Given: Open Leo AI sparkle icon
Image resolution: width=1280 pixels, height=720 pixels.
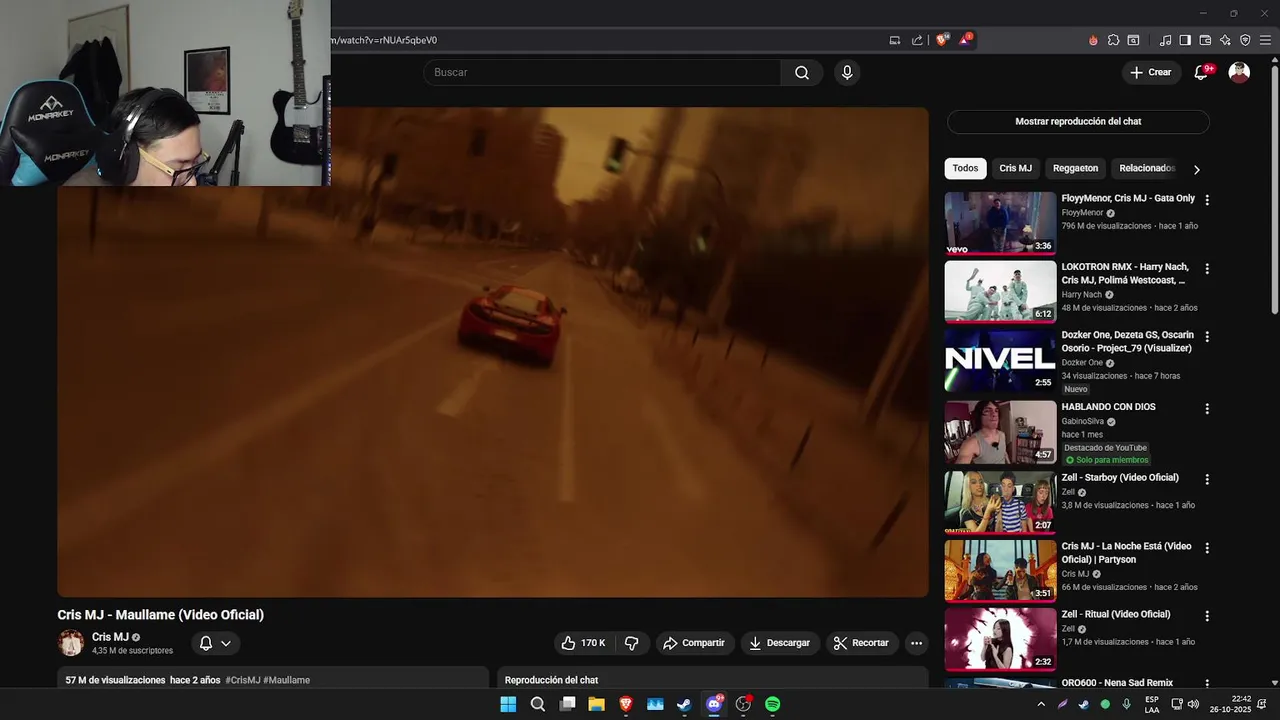Looking at the screenshot, I should point(1225,40).
